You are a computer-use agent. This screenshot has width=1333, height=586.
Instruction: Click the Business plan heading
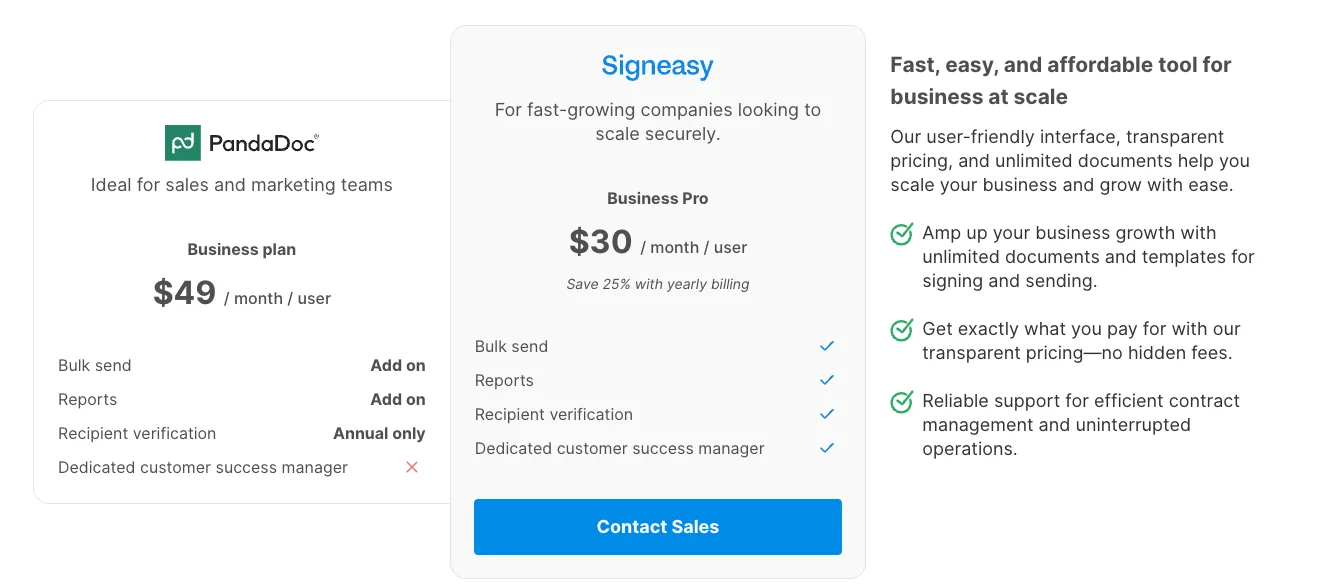241,249
